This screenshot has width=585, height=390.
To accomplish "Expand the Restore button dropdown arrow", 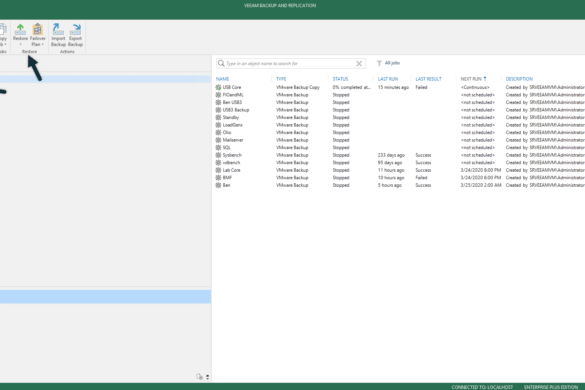I will (20, 44).
